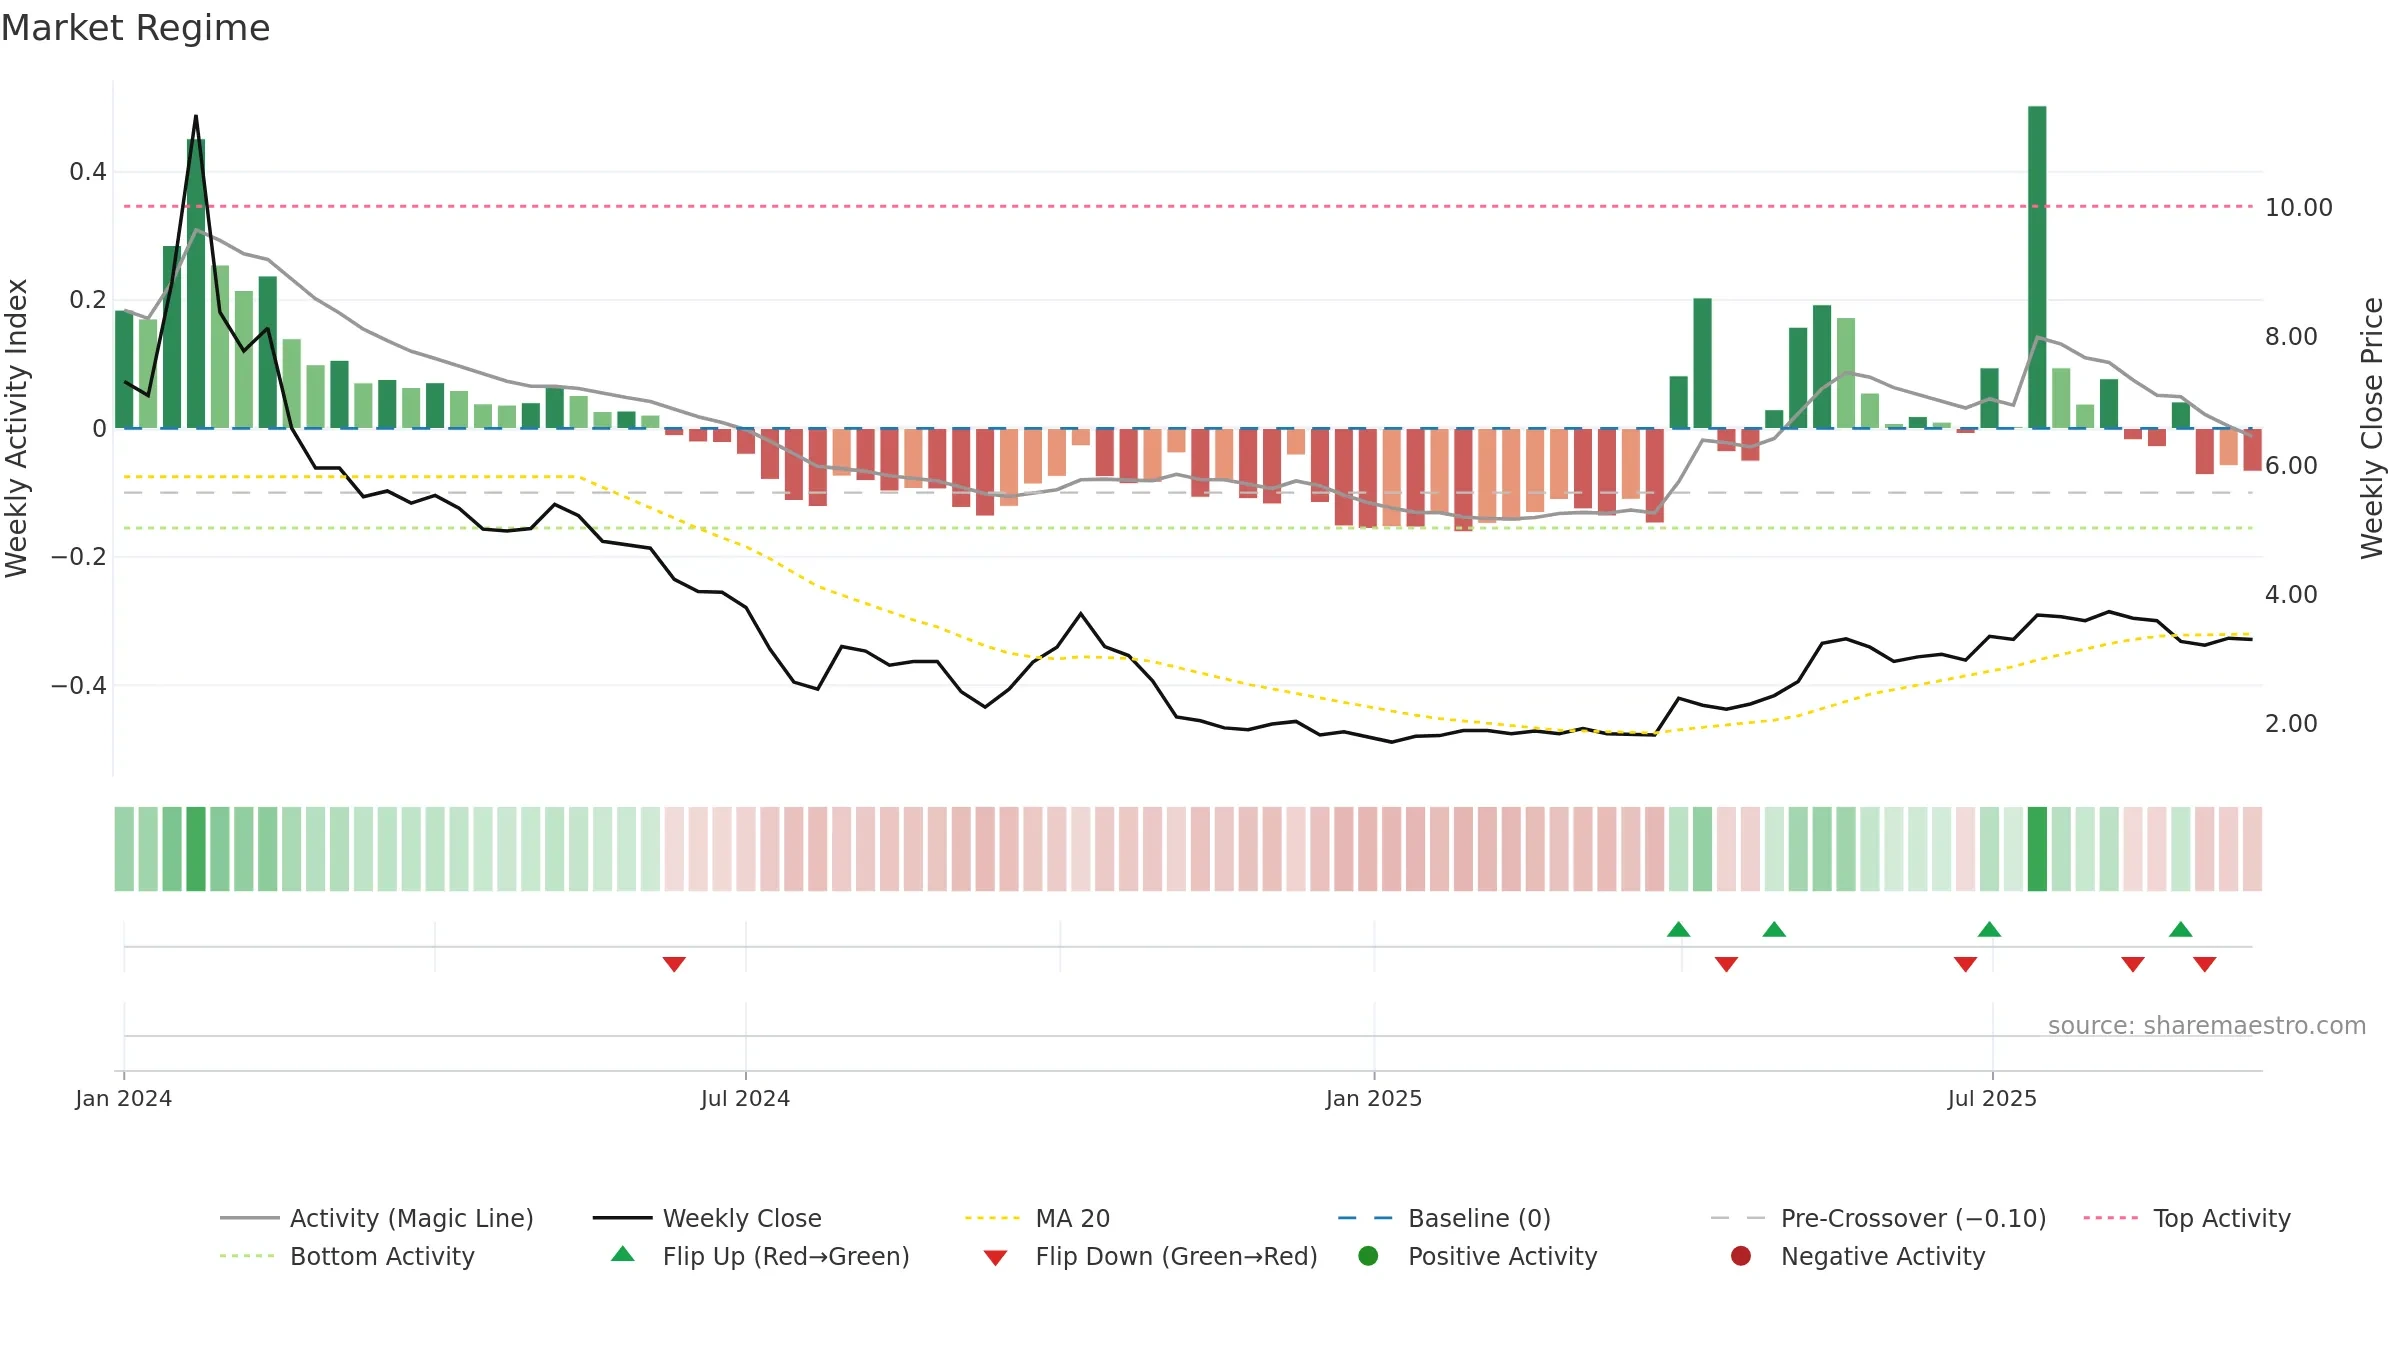Toggle Bottom Activity legend entry
Viewport: 2400px width, 1350px height.
point(347,1256)
